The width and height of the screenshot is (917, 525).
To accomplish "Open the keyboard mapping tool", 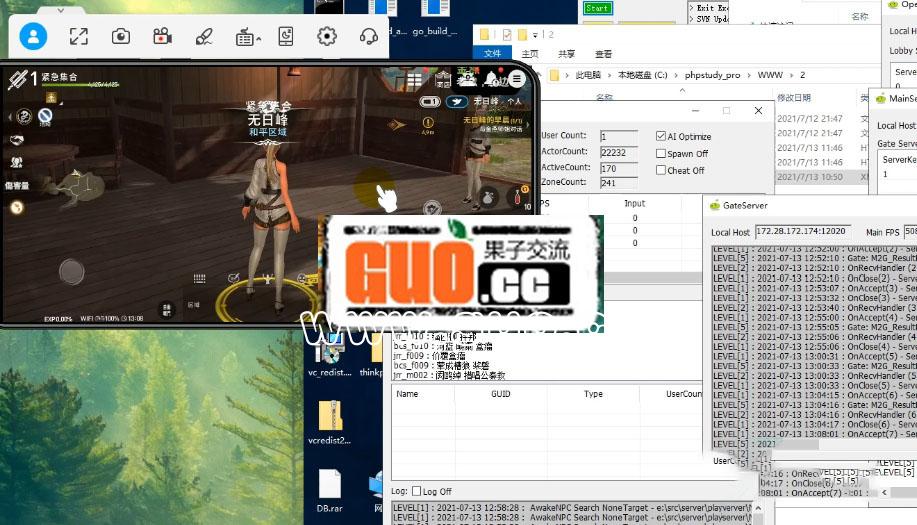I will 244,37.
